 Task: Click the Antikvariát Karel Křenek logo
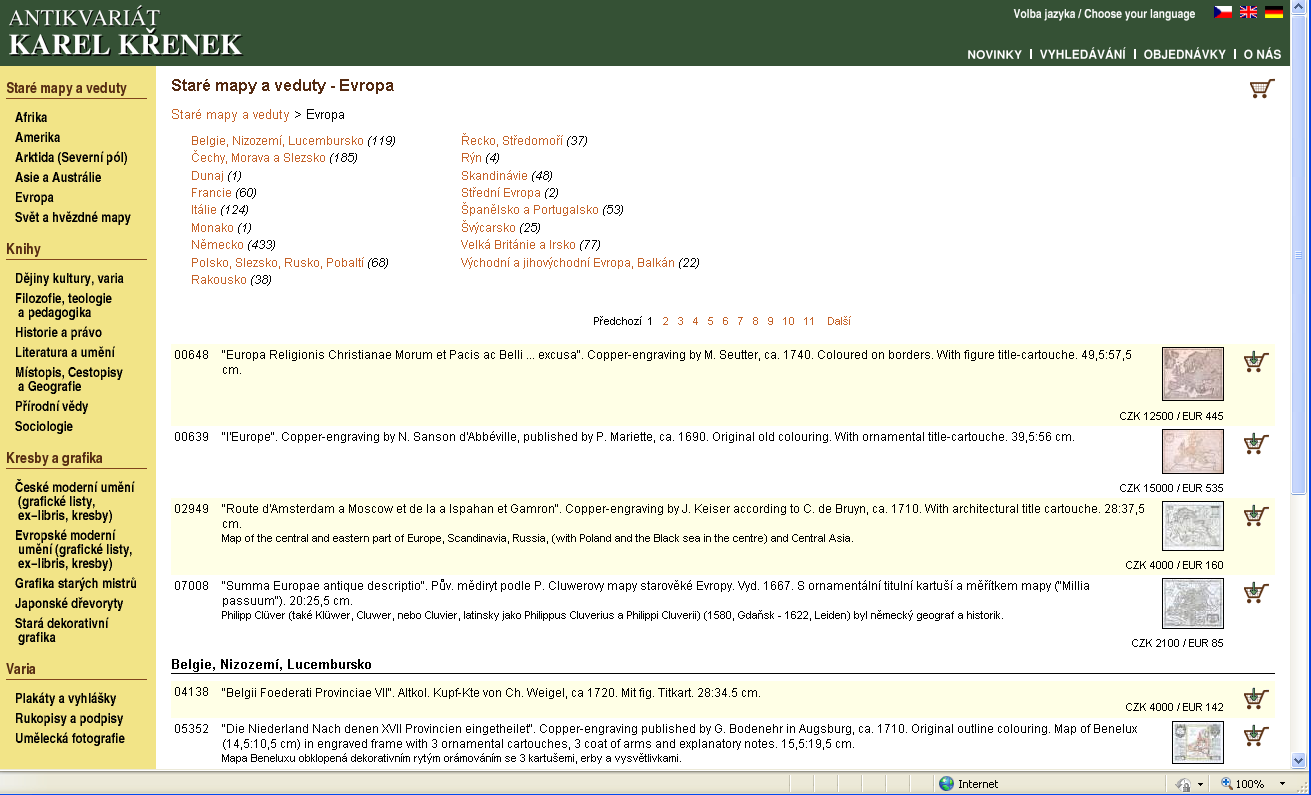pyautogui.click(x=125, y=32)
